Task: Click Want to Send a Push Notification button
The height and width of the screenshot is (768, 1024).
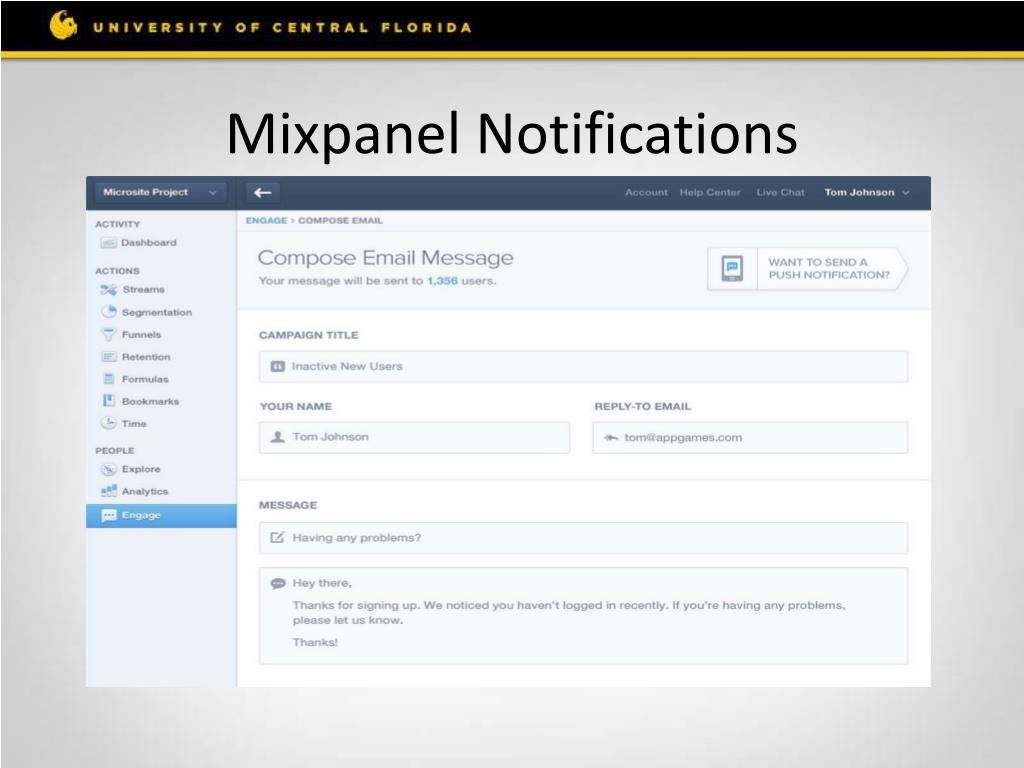Action: point(807,268)
